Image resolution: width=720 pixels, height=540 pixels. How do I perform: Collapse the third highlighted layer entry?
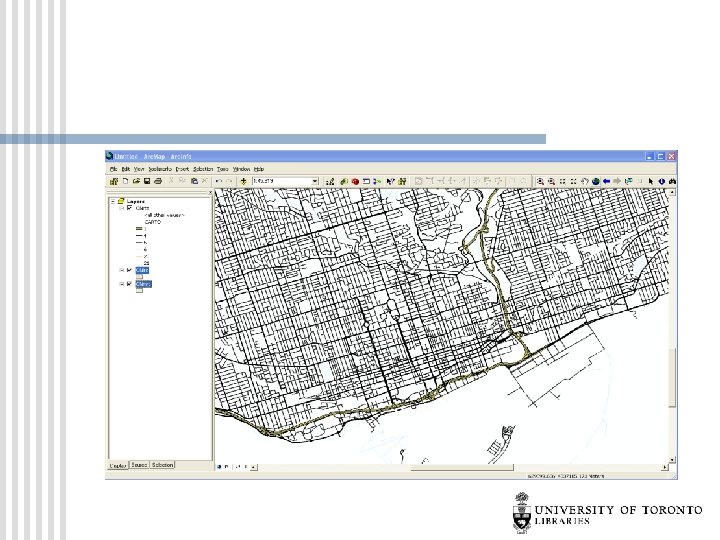click(x=122, y=284)
